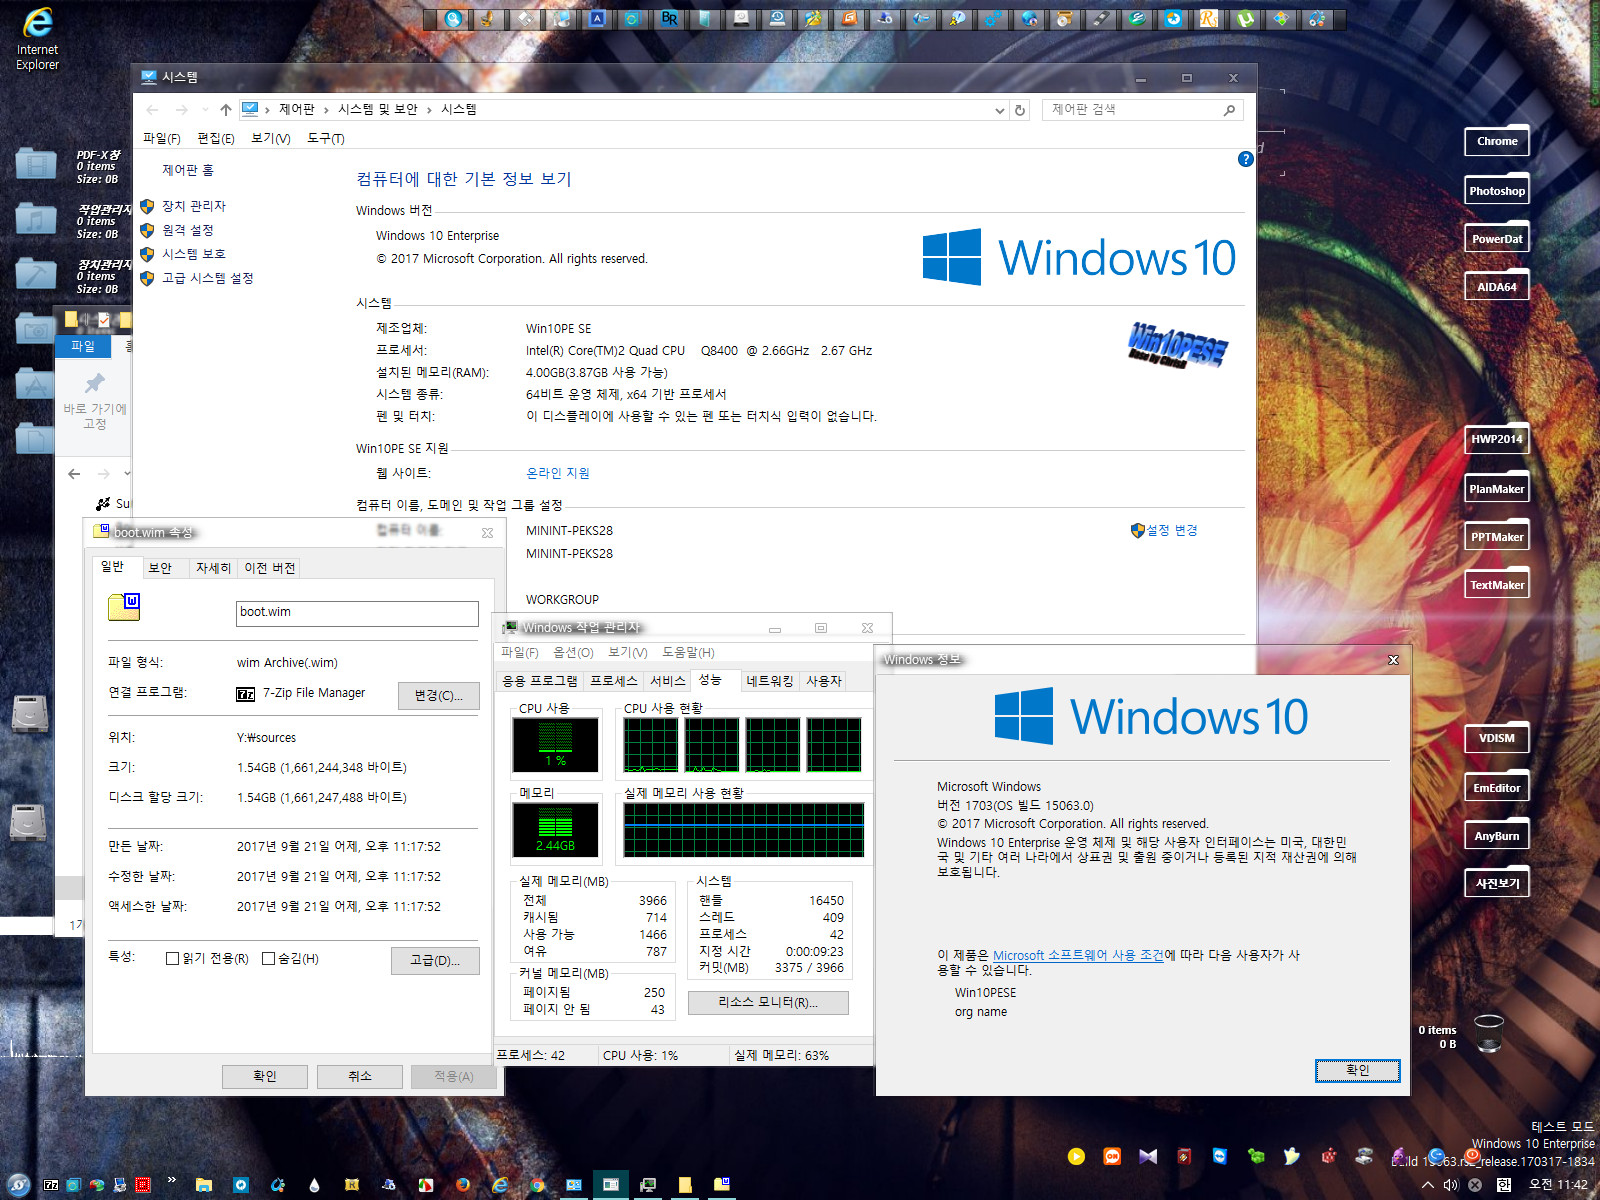Open the 장치 관리자 link
Screen dimensions: 1600x1200
[x=194, y=206]
